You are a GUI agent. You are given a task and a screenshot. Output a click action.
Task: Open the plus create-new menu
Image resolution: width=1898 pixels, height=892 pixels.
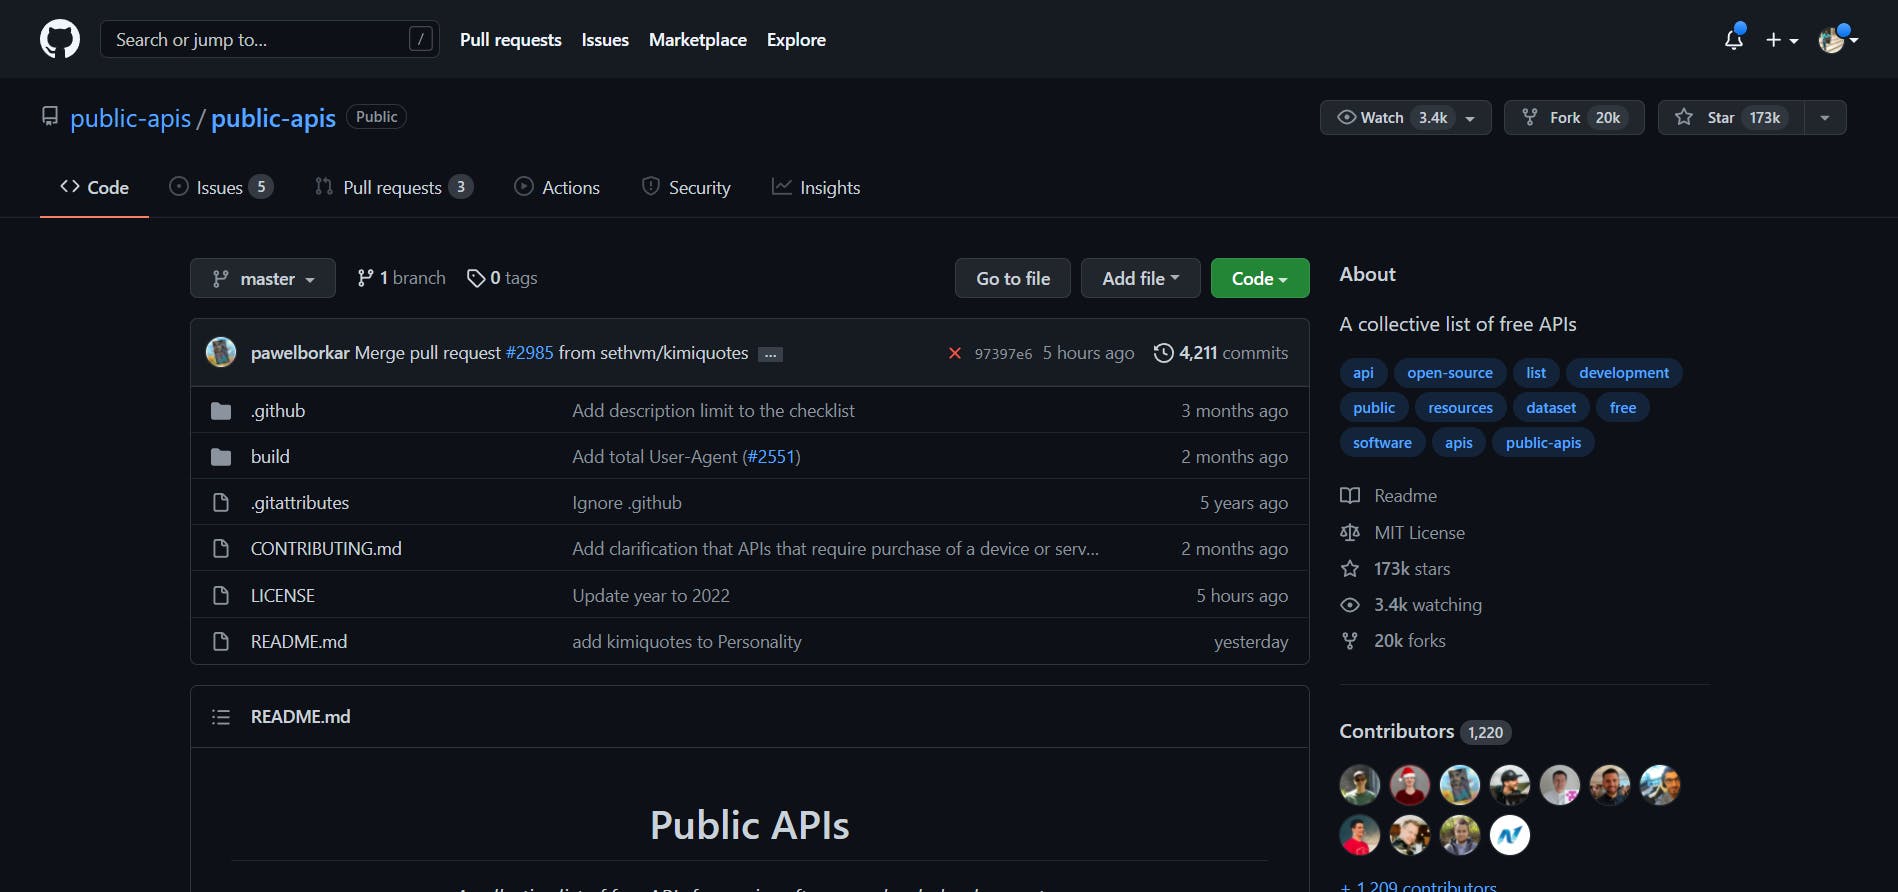point(1781,40)
